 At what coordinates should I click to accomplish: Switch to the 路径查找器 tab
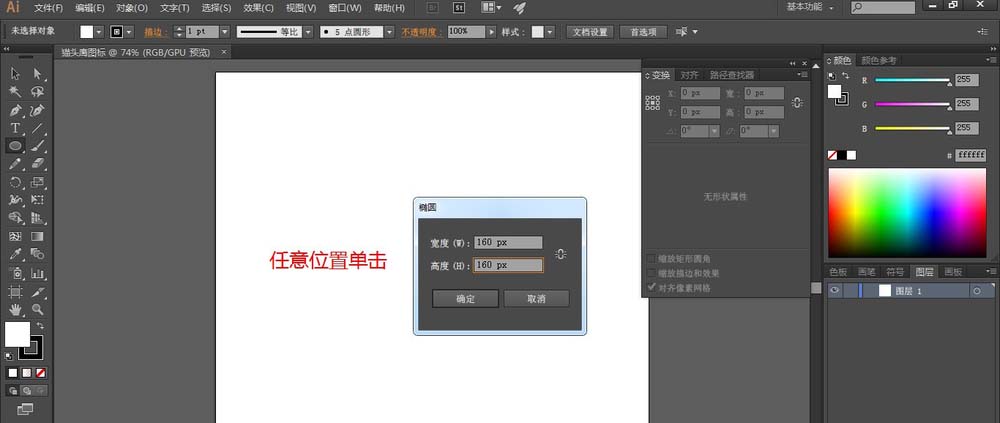point(732,75)
